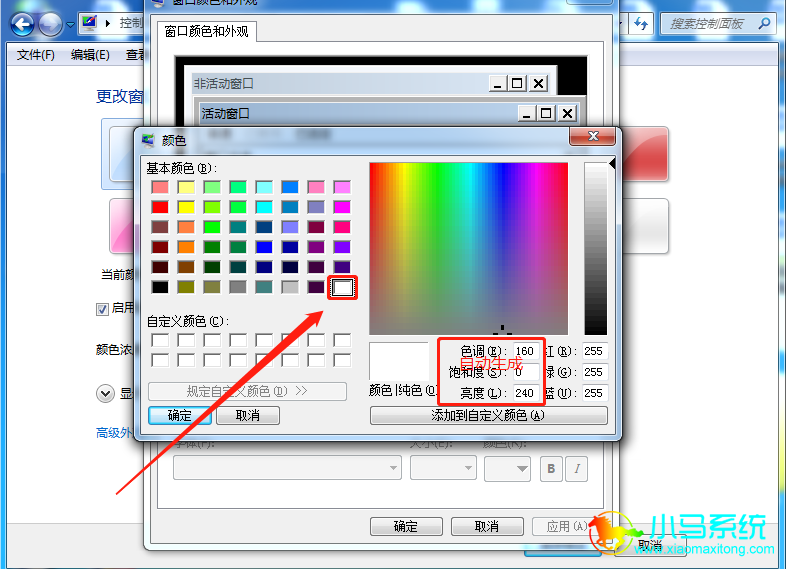Click 取消 in 窗口颜色和外观 dialog
The width and height of the screenshot is (786, 569).
coord(487,526)
